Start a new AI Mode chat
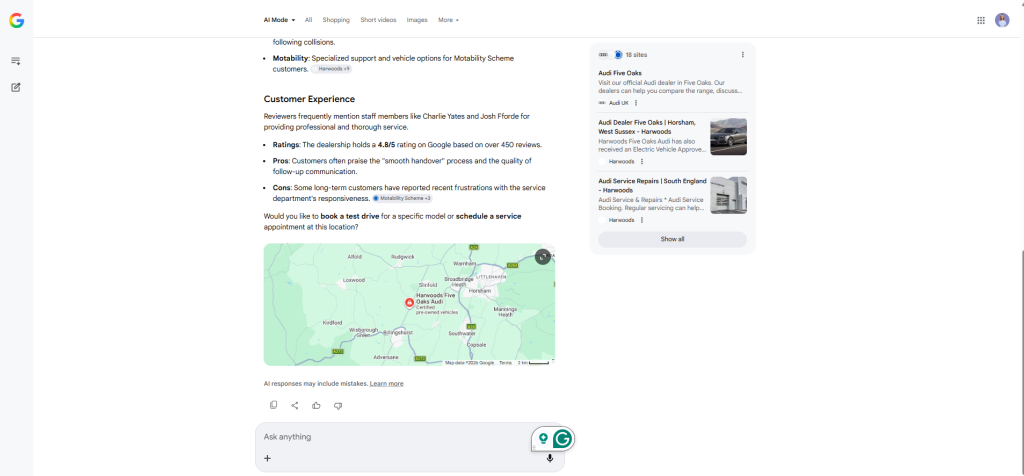 tap(16, 87)
